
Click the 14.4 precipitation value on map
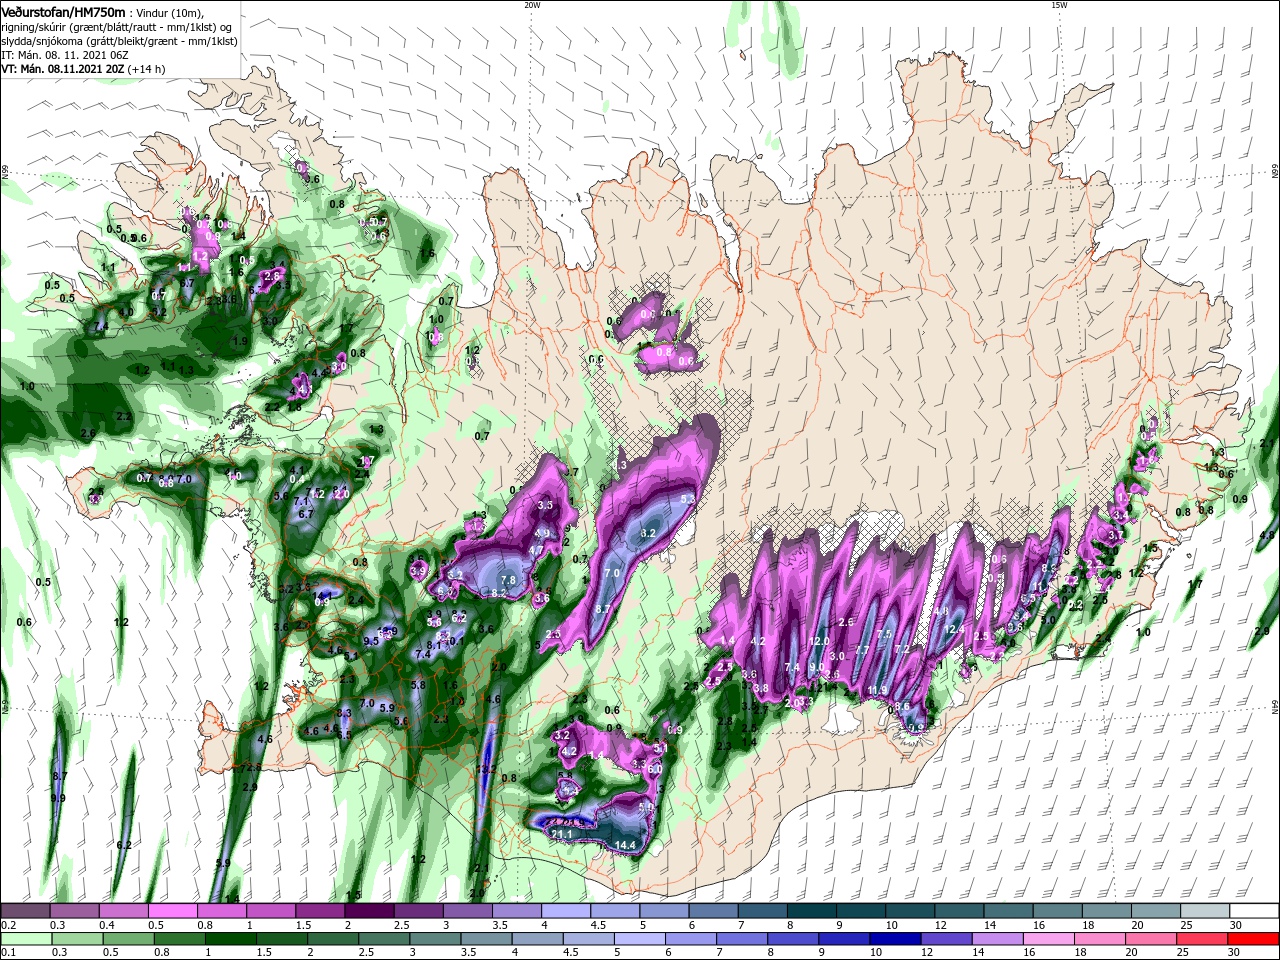[x=626, y=846]
